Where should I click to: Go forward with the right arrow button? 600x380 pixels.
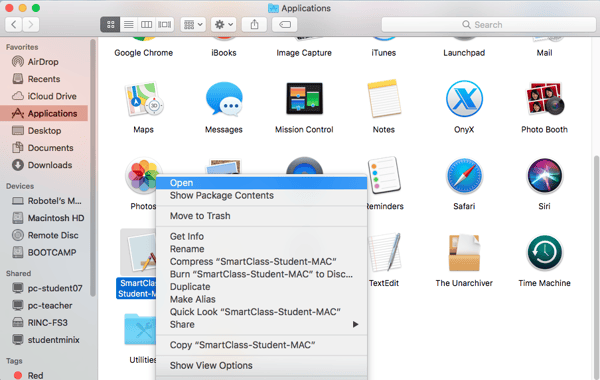point(31,24)
